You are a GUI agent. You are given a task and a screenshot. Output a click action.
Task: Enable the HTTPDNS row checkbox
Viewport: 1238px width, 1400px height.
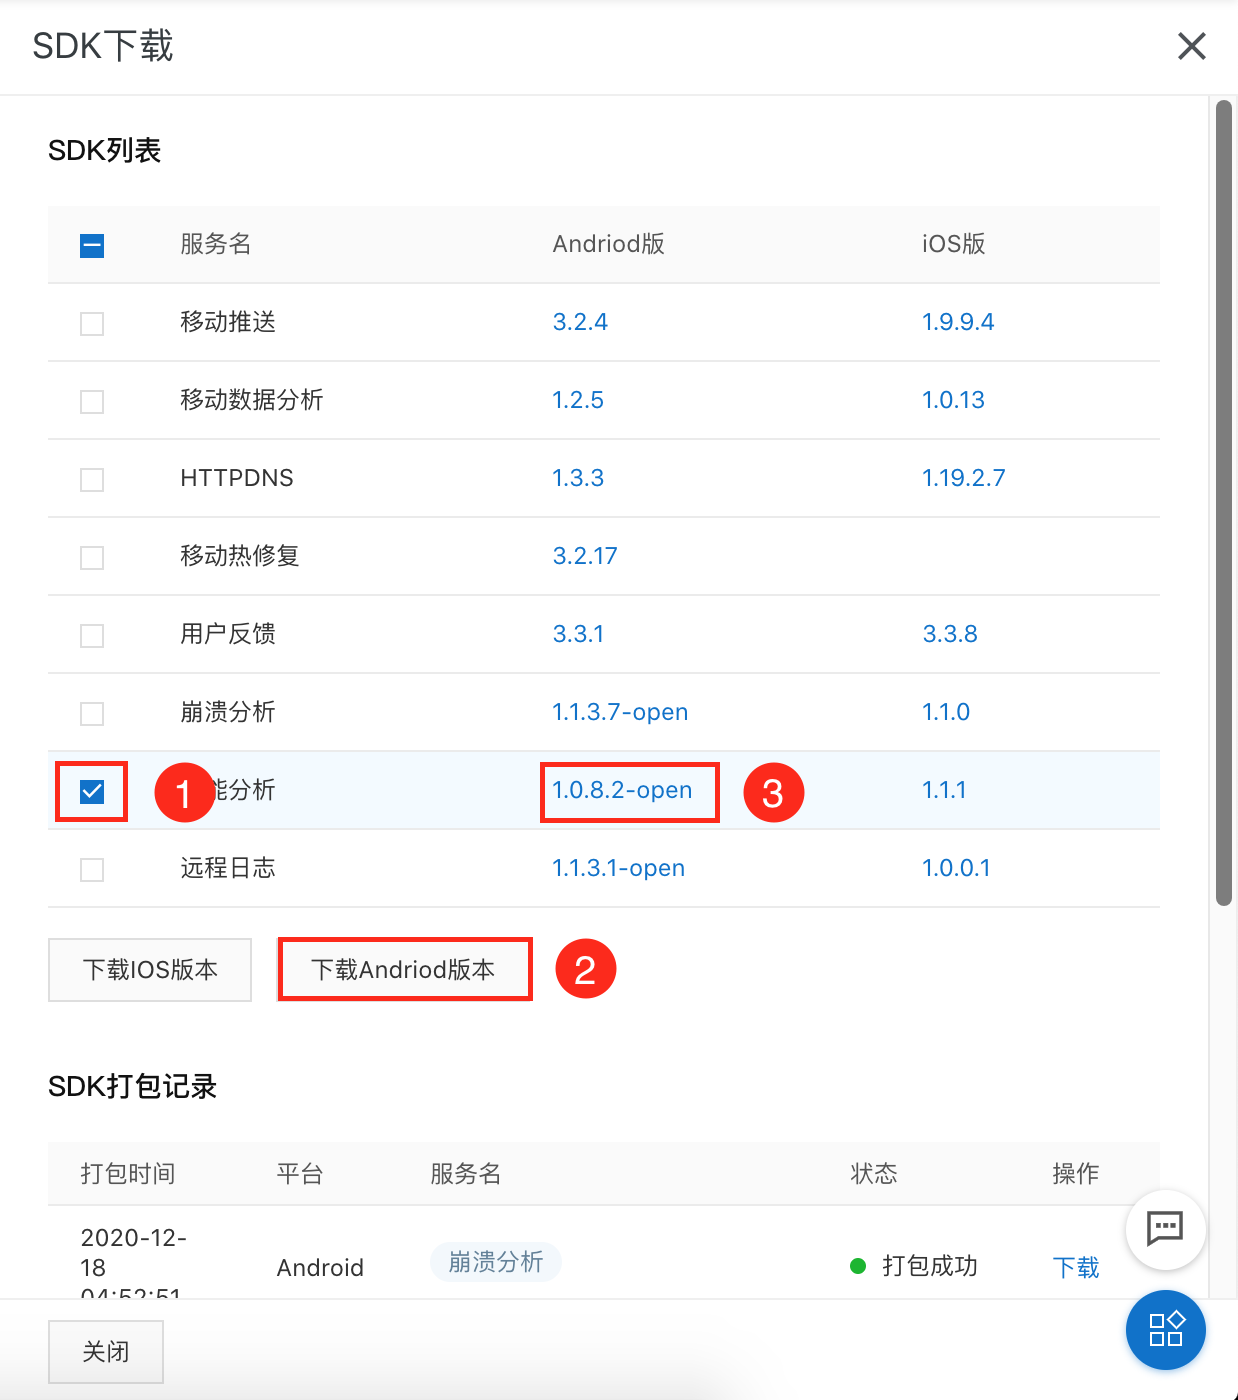(x=92, y=479)
